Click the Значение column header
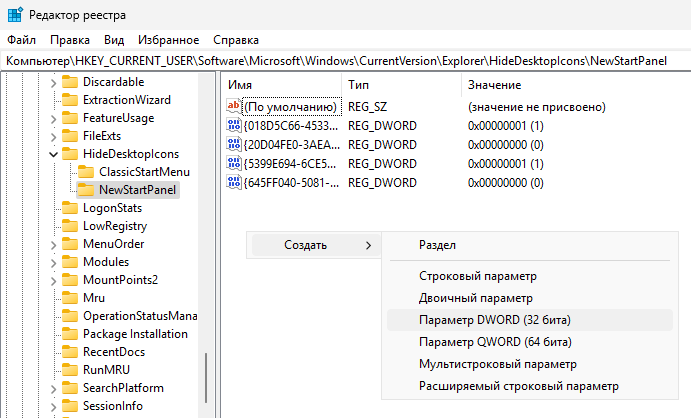 [x=494, y=85]
